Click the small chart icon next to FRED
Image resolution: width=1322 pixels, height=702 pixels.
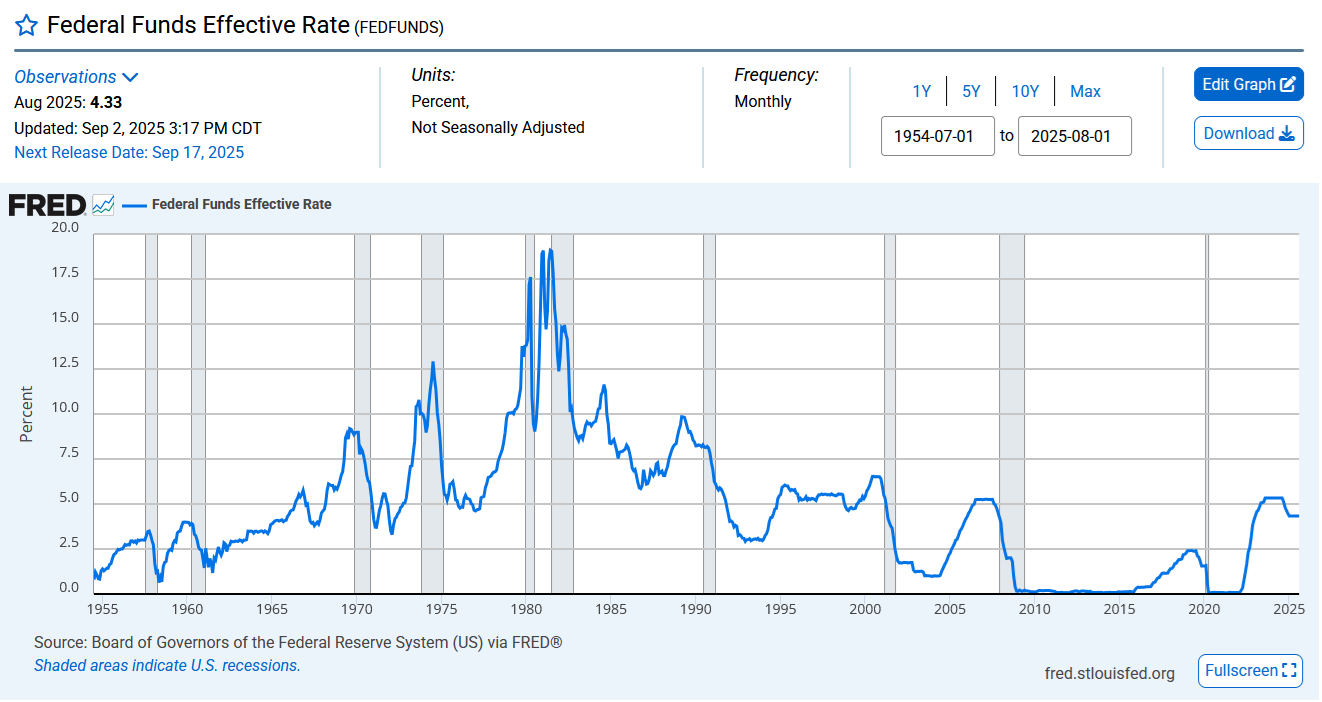(x=103, y=205)
